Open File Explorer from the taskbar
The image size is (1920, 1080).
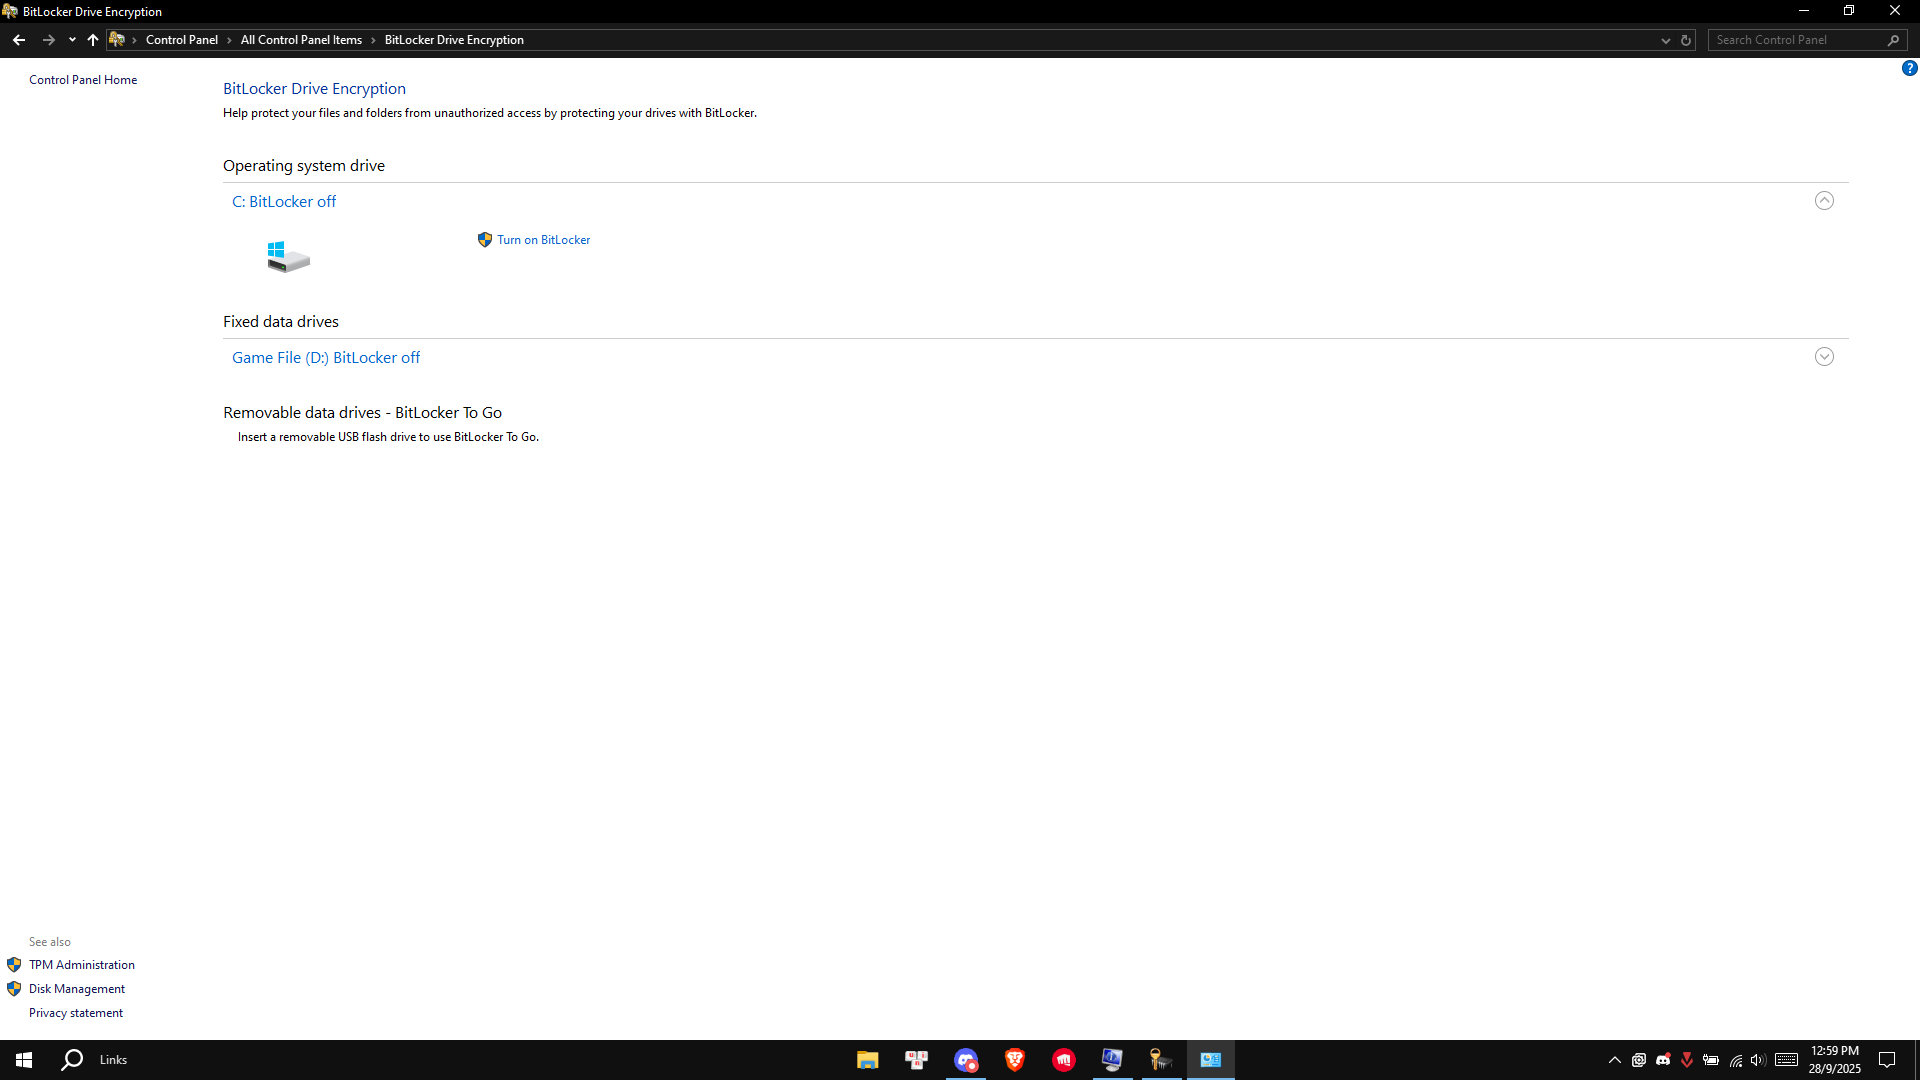(x=867, y=1060)
